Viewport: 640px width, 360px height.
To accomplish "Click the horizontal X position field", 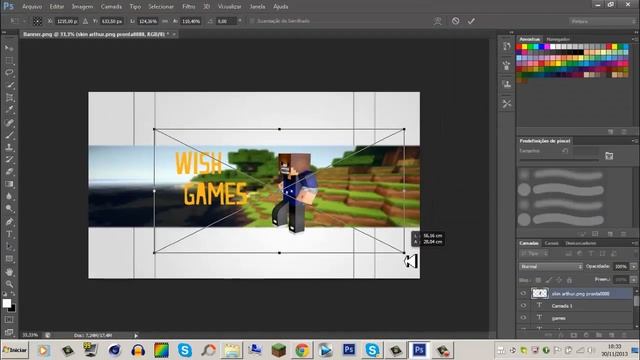I will [67, 21].
